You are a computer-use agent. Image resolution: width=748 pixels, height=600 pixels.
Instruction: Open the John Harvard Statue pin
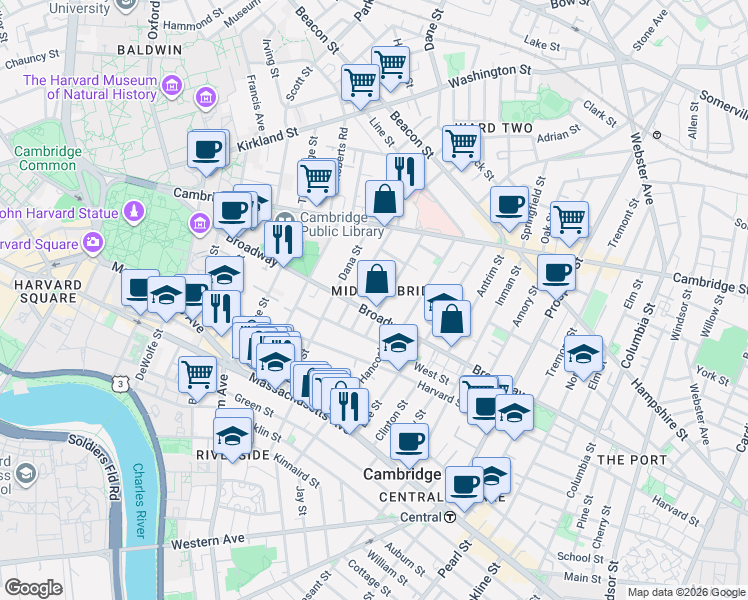click(135, 212)
